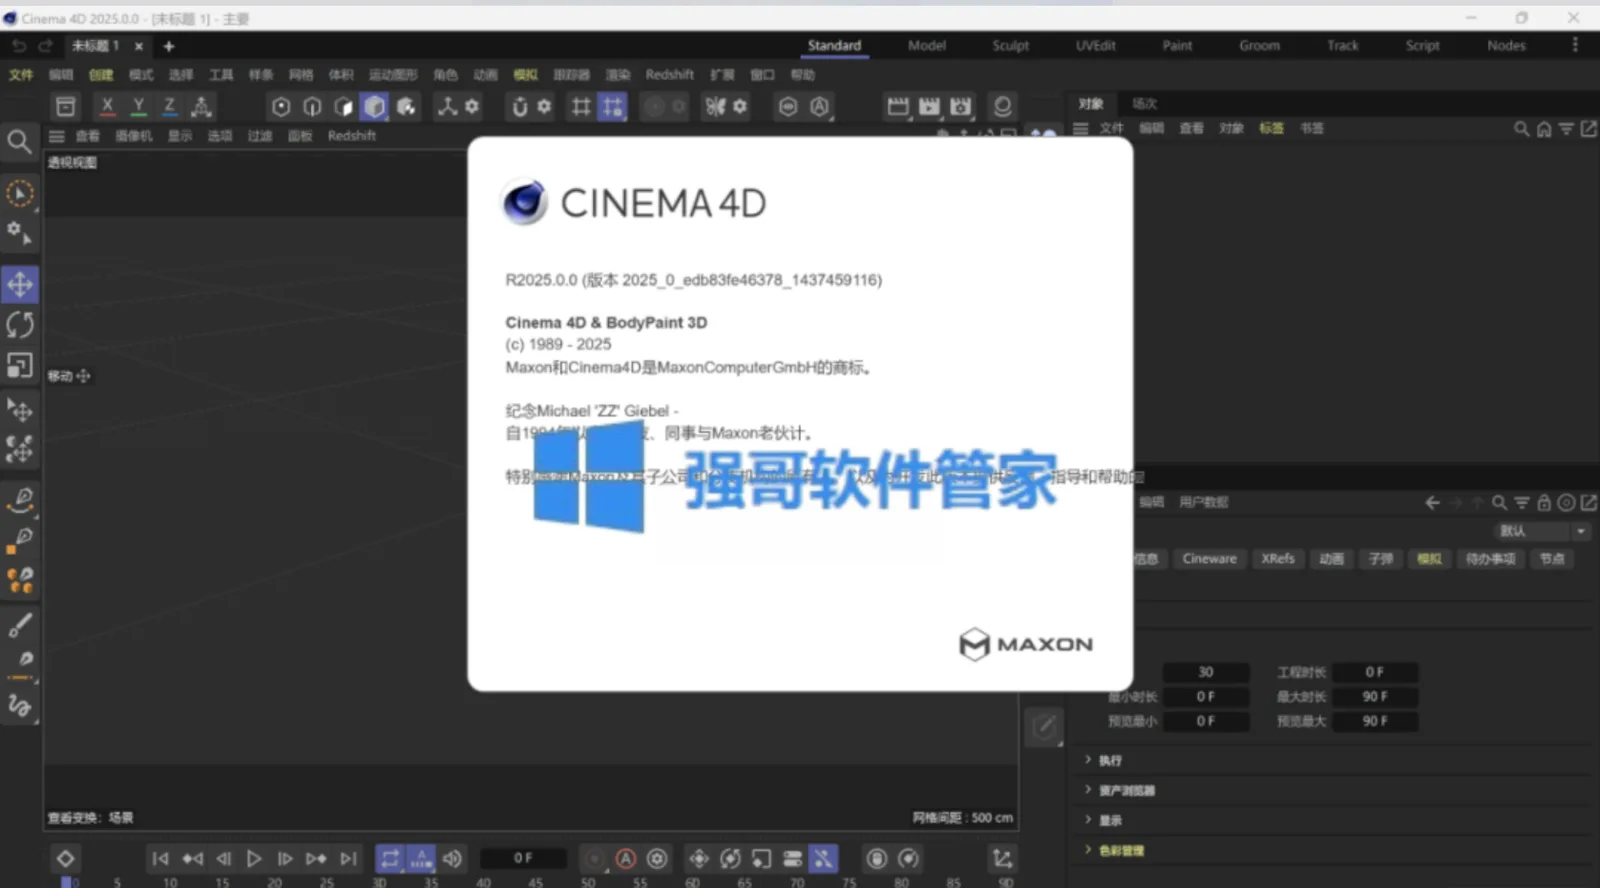This screenshot has width=1600, height=888.
Task: Toggle Autokeying red A button
Action: (x=626, y=859)
